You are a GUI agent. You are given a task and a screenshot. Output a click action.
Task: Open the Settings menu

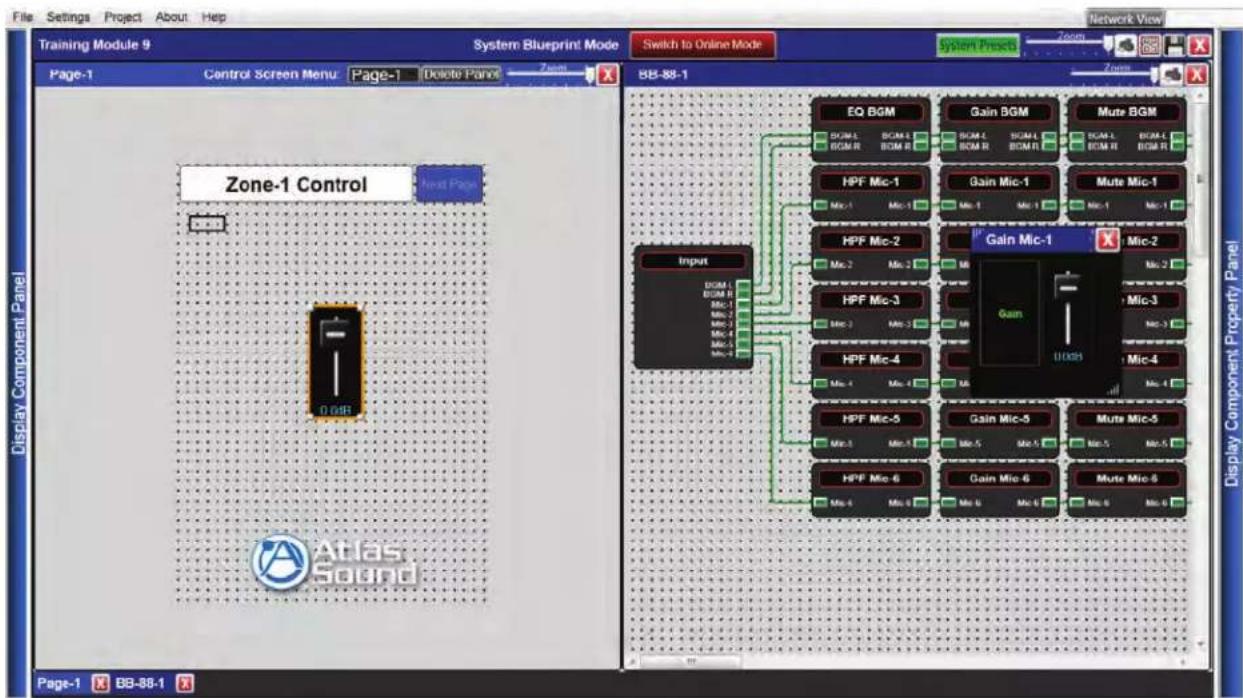coord(69,17)
